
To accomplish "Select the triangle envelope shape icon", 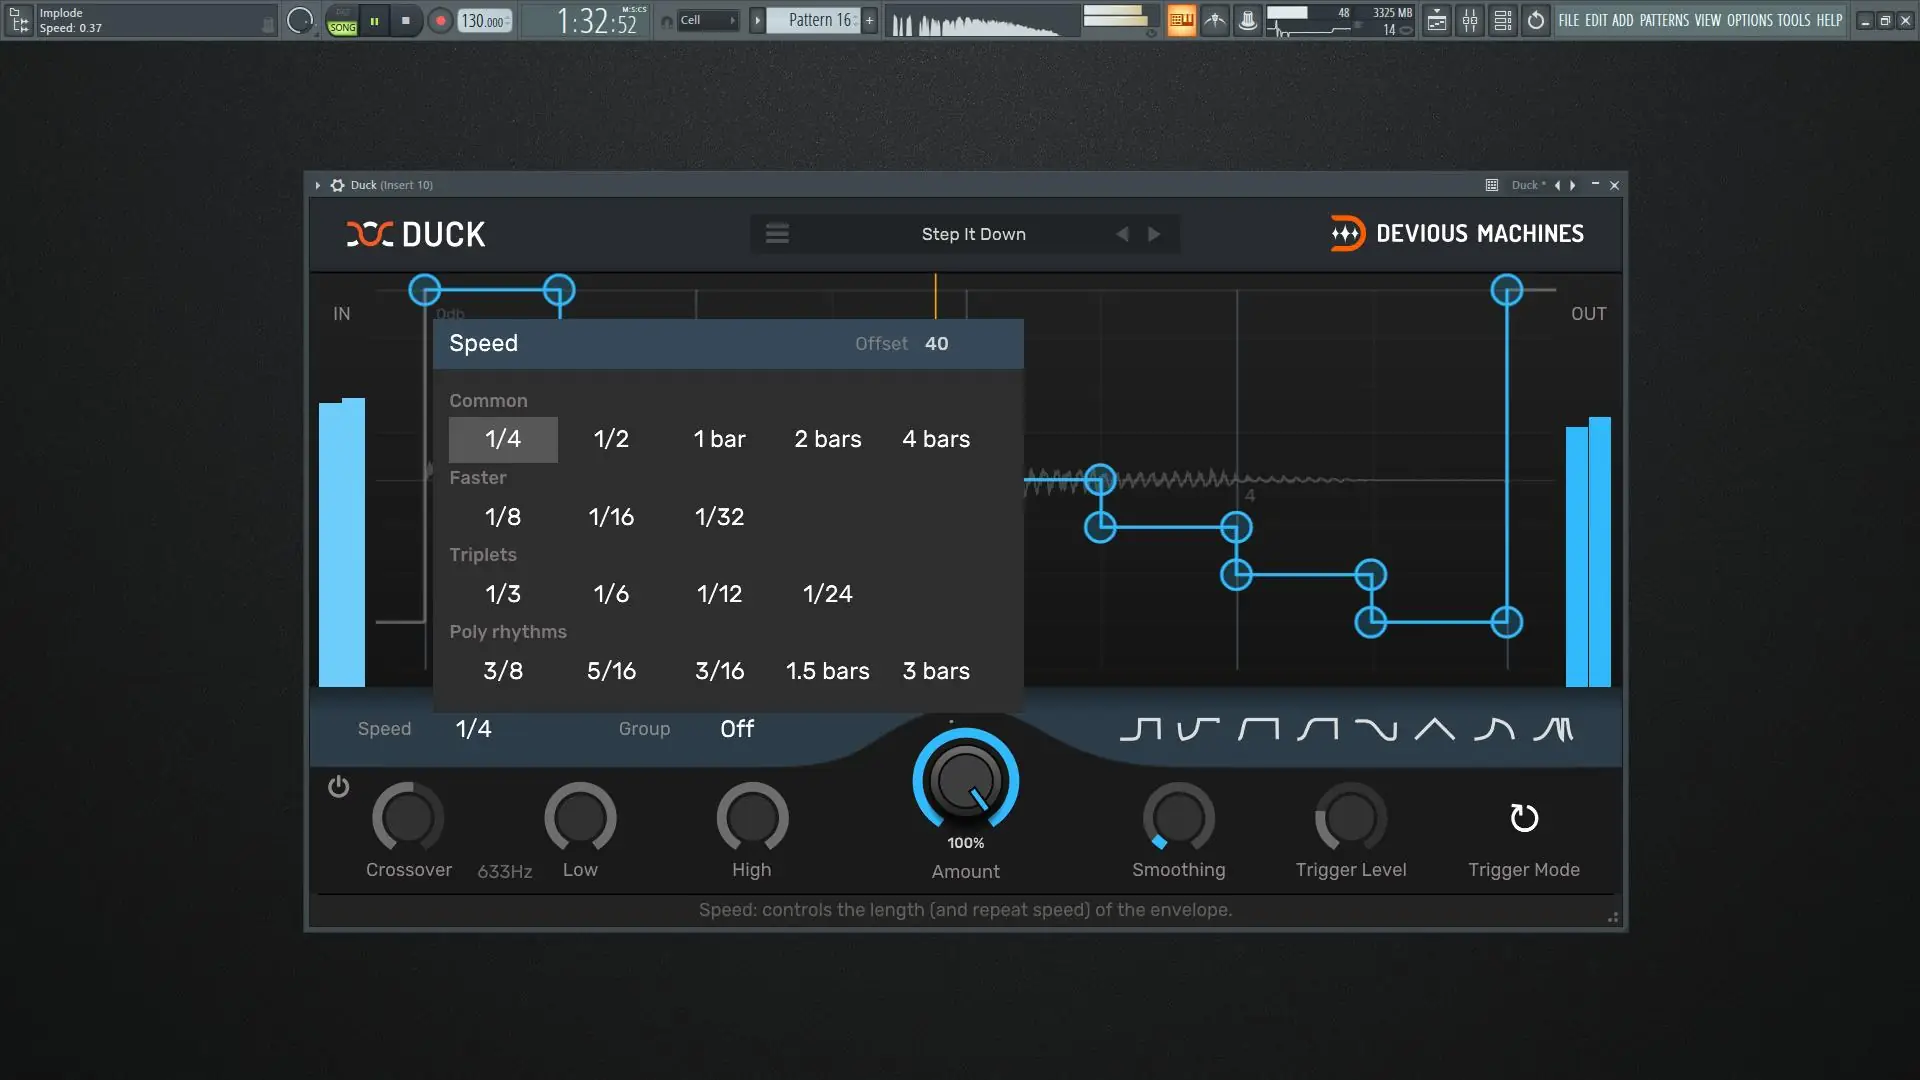I will pyautogui.click(x=1434, y=730).
